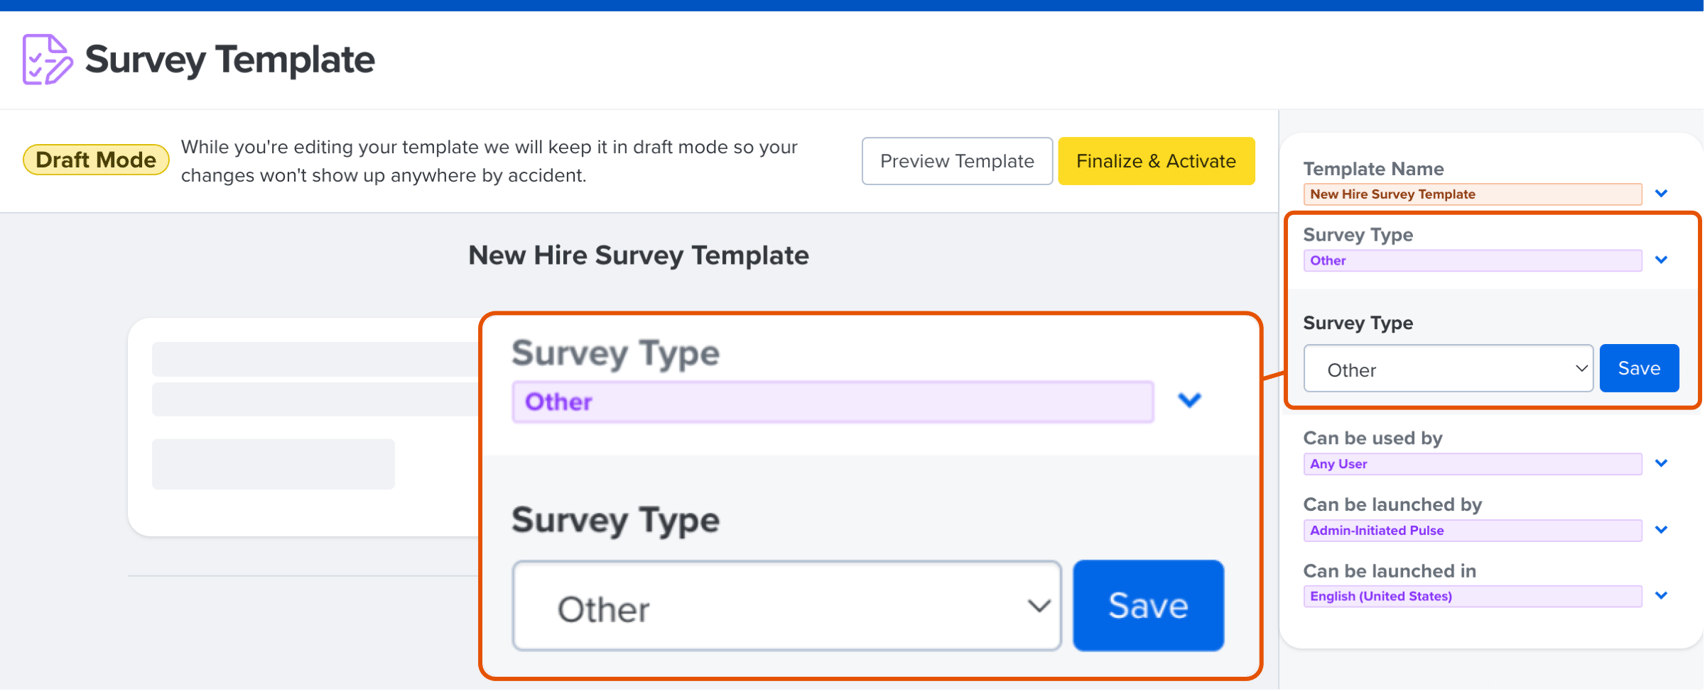
Task: Click the New Hire Survey Template heading
Action: click(638, 255)
